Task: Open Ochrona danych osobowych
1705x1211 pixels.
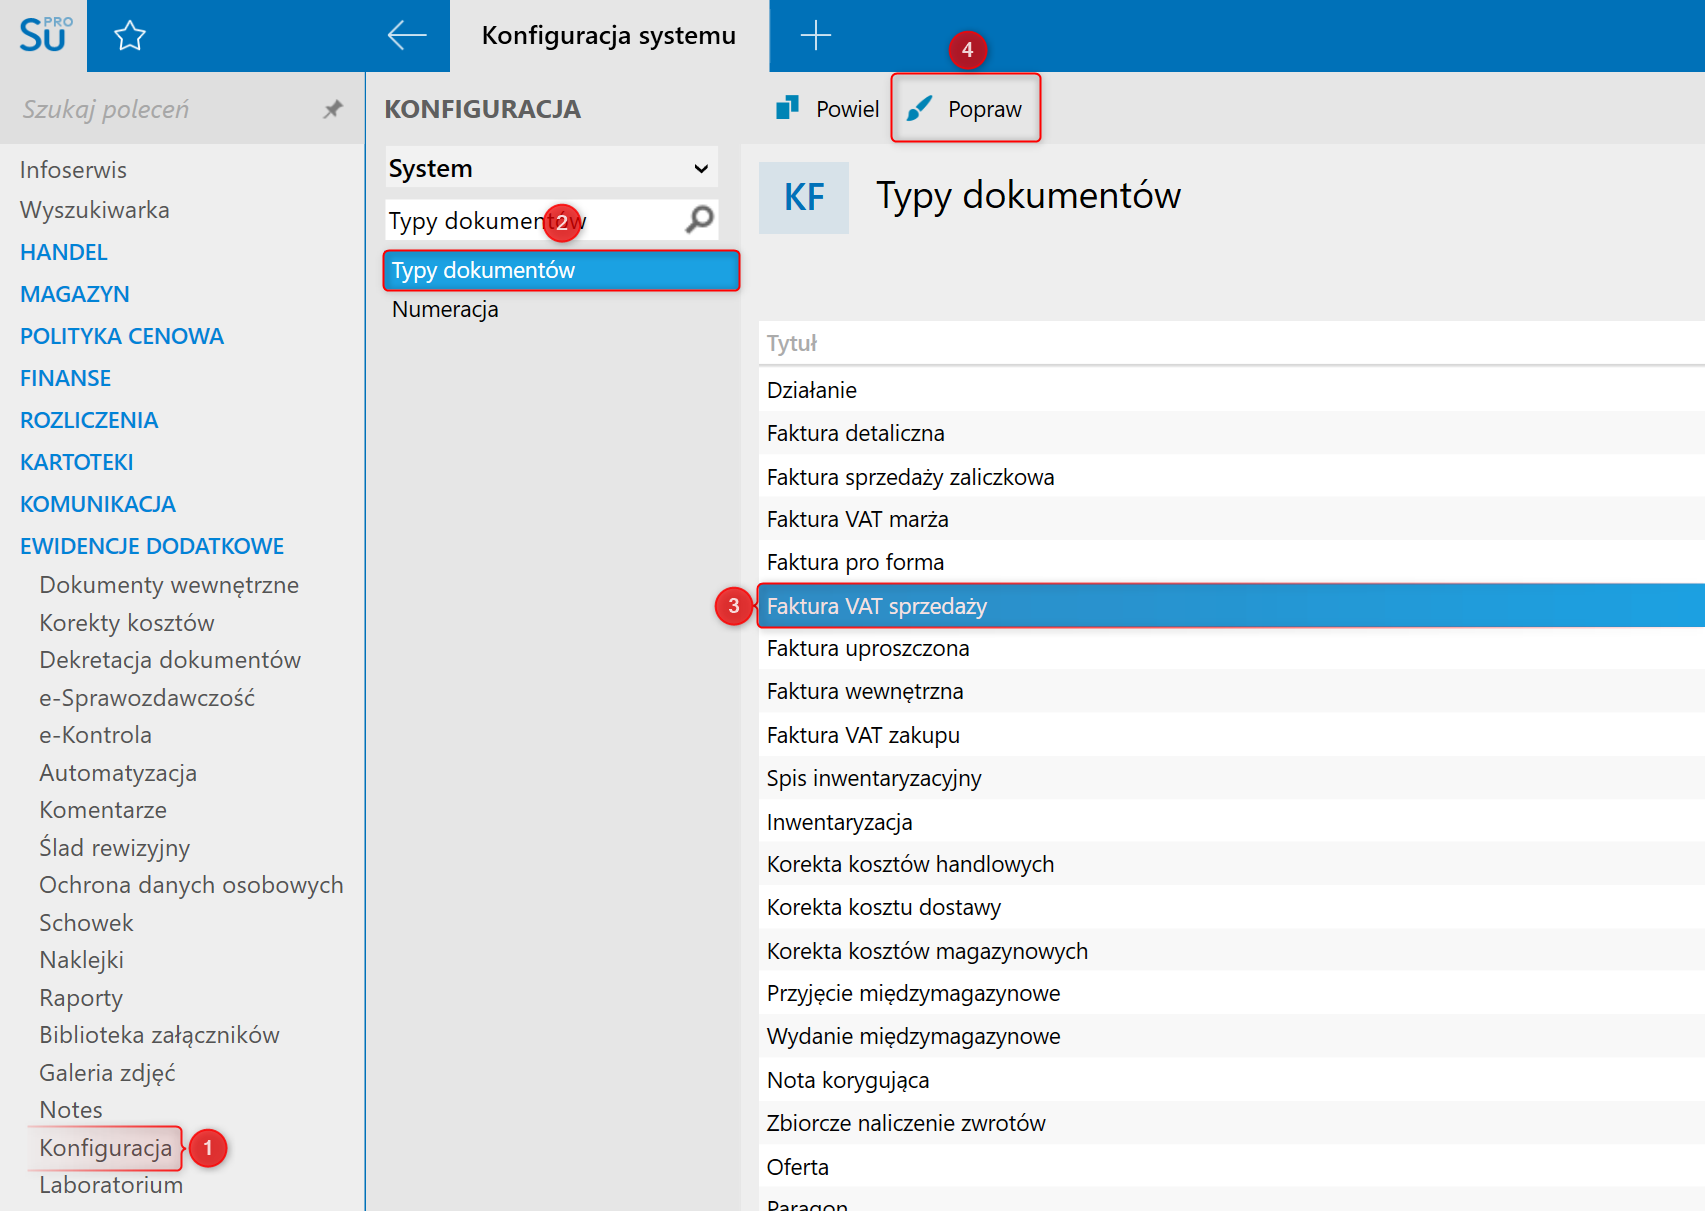Action: 191,885
